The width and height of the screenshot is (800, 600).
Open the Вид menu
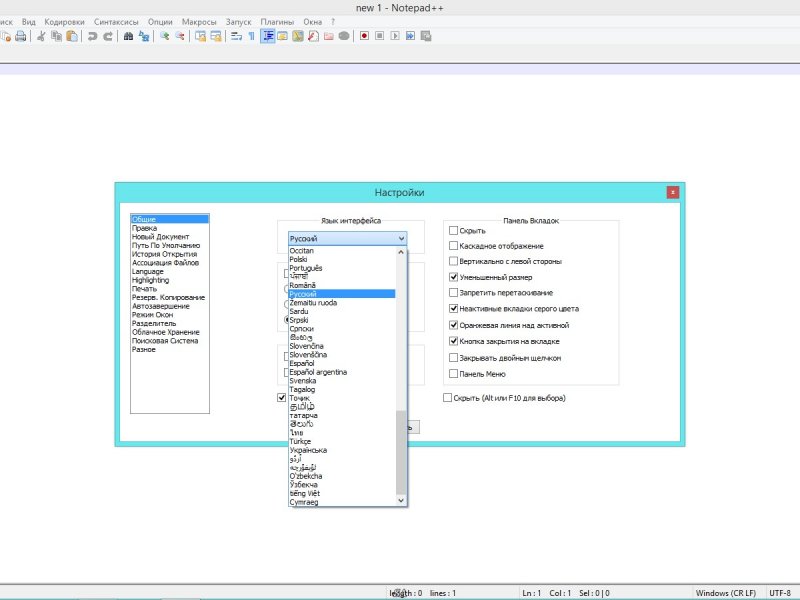[29, 22]
